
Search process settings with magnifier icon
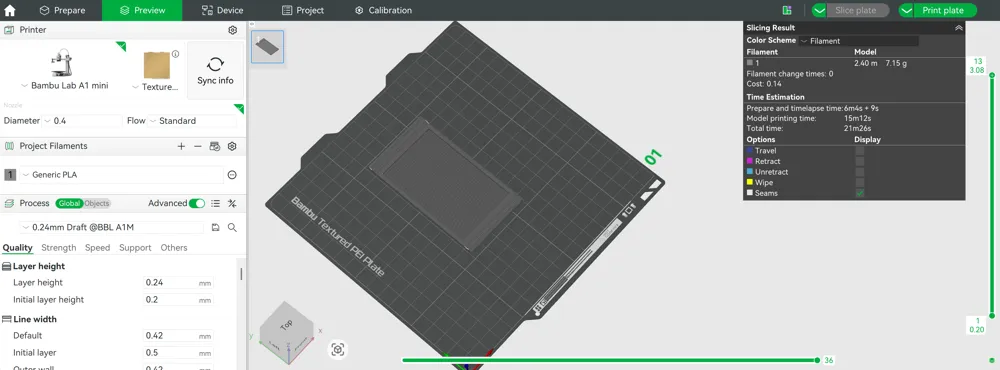click(x=232, y=227)
